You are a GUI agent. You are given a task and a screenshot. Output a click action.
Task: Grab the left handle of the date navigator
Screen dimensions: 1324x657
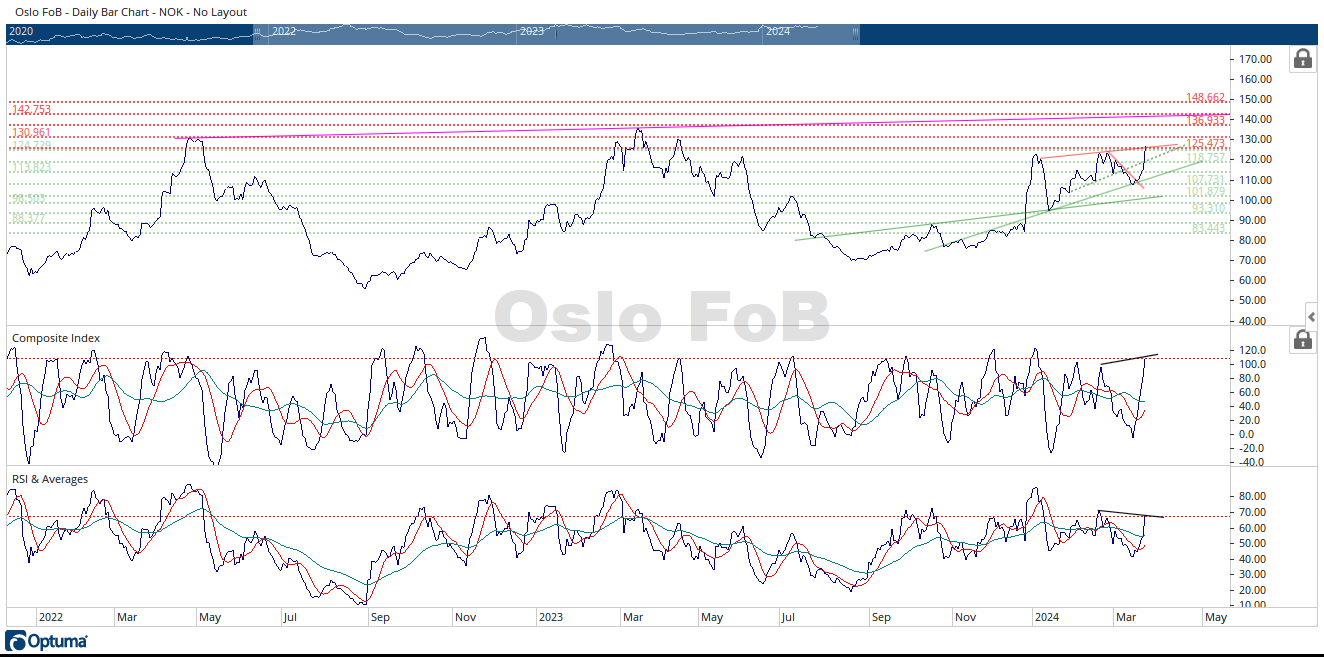pyautogui.click(x=257, y=32)
